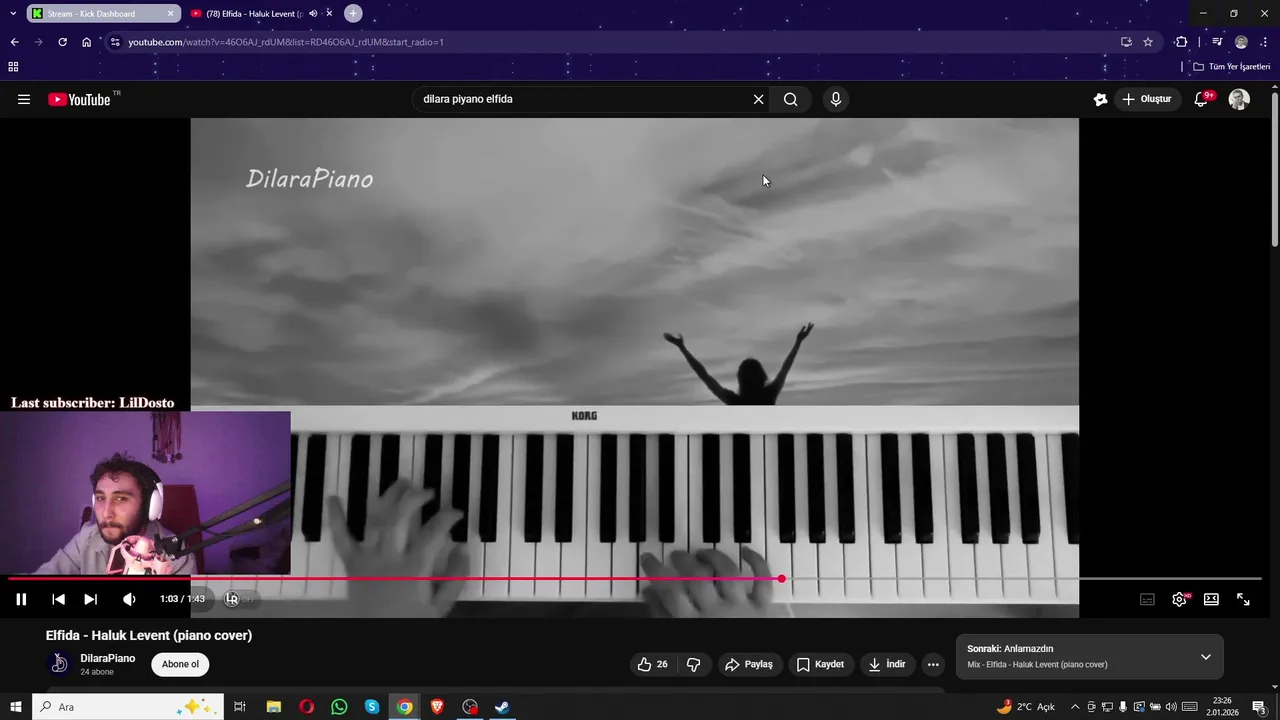Click the page vertical scrollbar

click(1275, 170)
